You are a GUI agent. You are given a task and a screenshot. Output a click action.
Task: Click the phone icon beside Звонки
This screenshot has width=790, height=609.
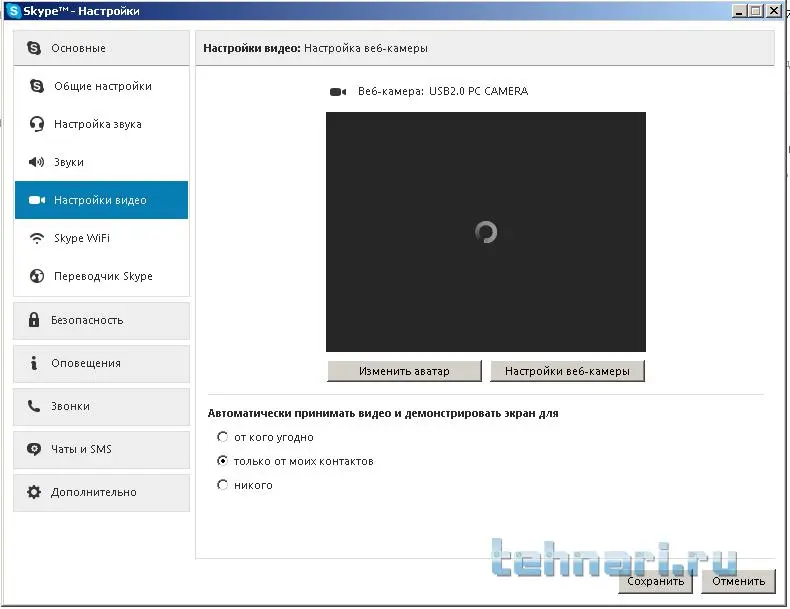coord(34,406)
